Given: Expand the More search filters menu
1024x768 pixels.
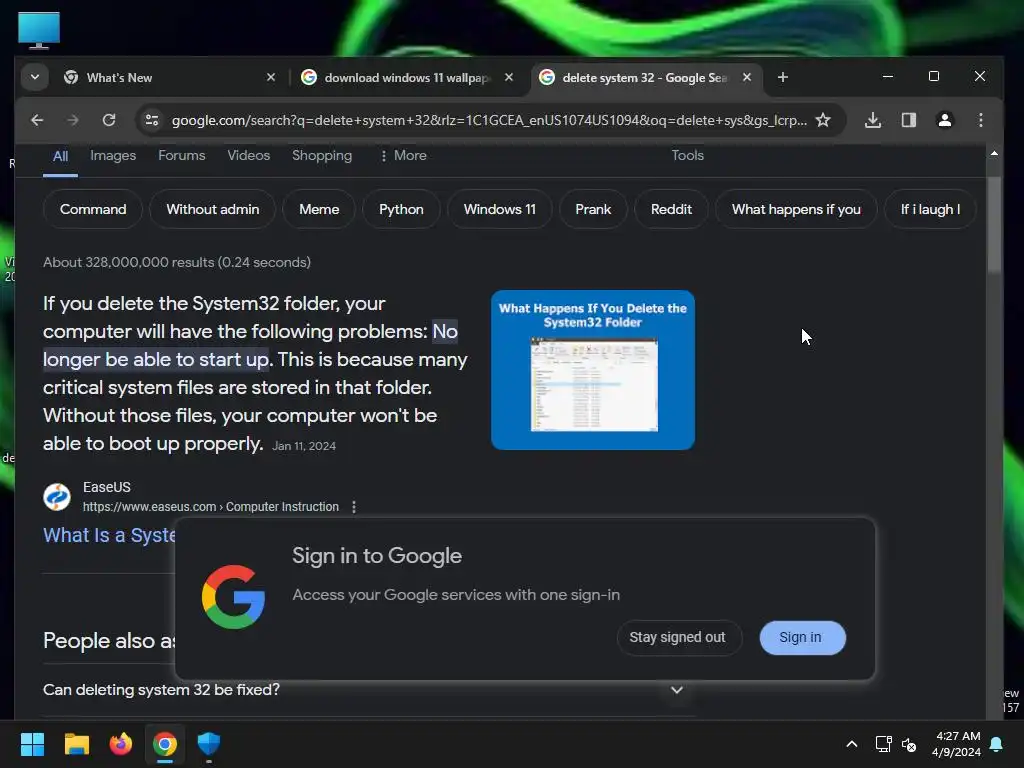Looking at the screenshot, I should 403,155.
